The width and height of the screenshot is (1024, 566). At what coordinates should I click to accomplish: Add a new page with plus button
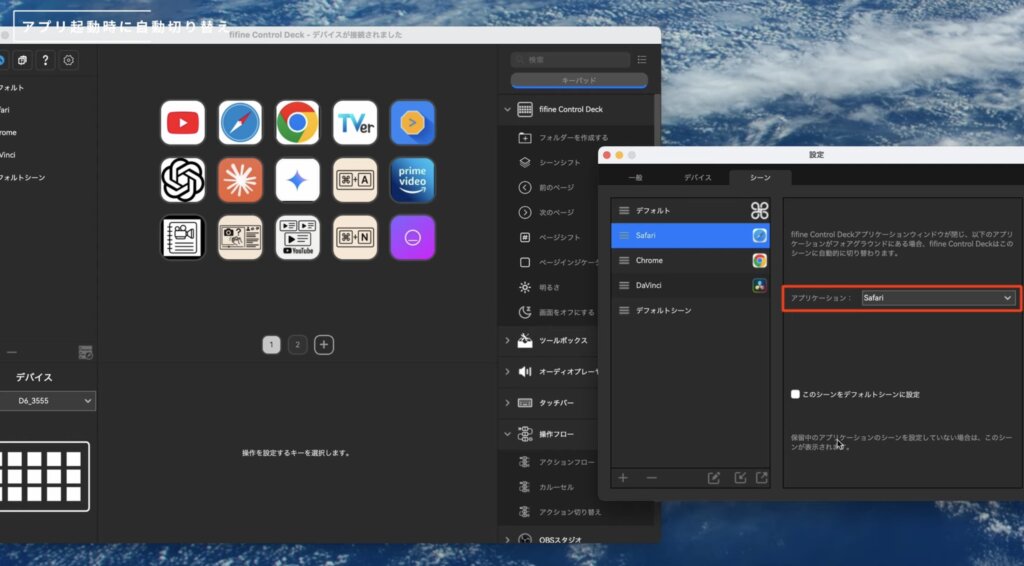324,345
